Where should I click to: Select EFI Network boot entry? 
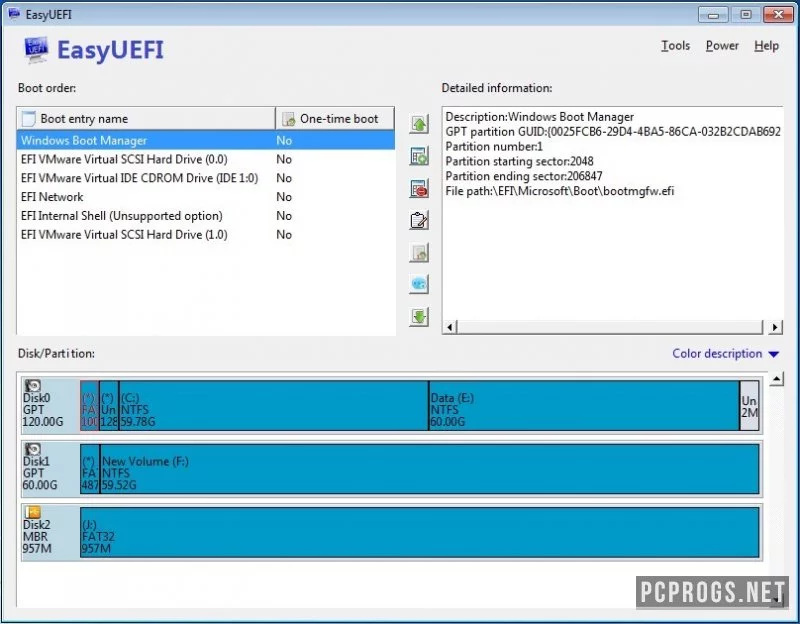click(x=206, y=197)
